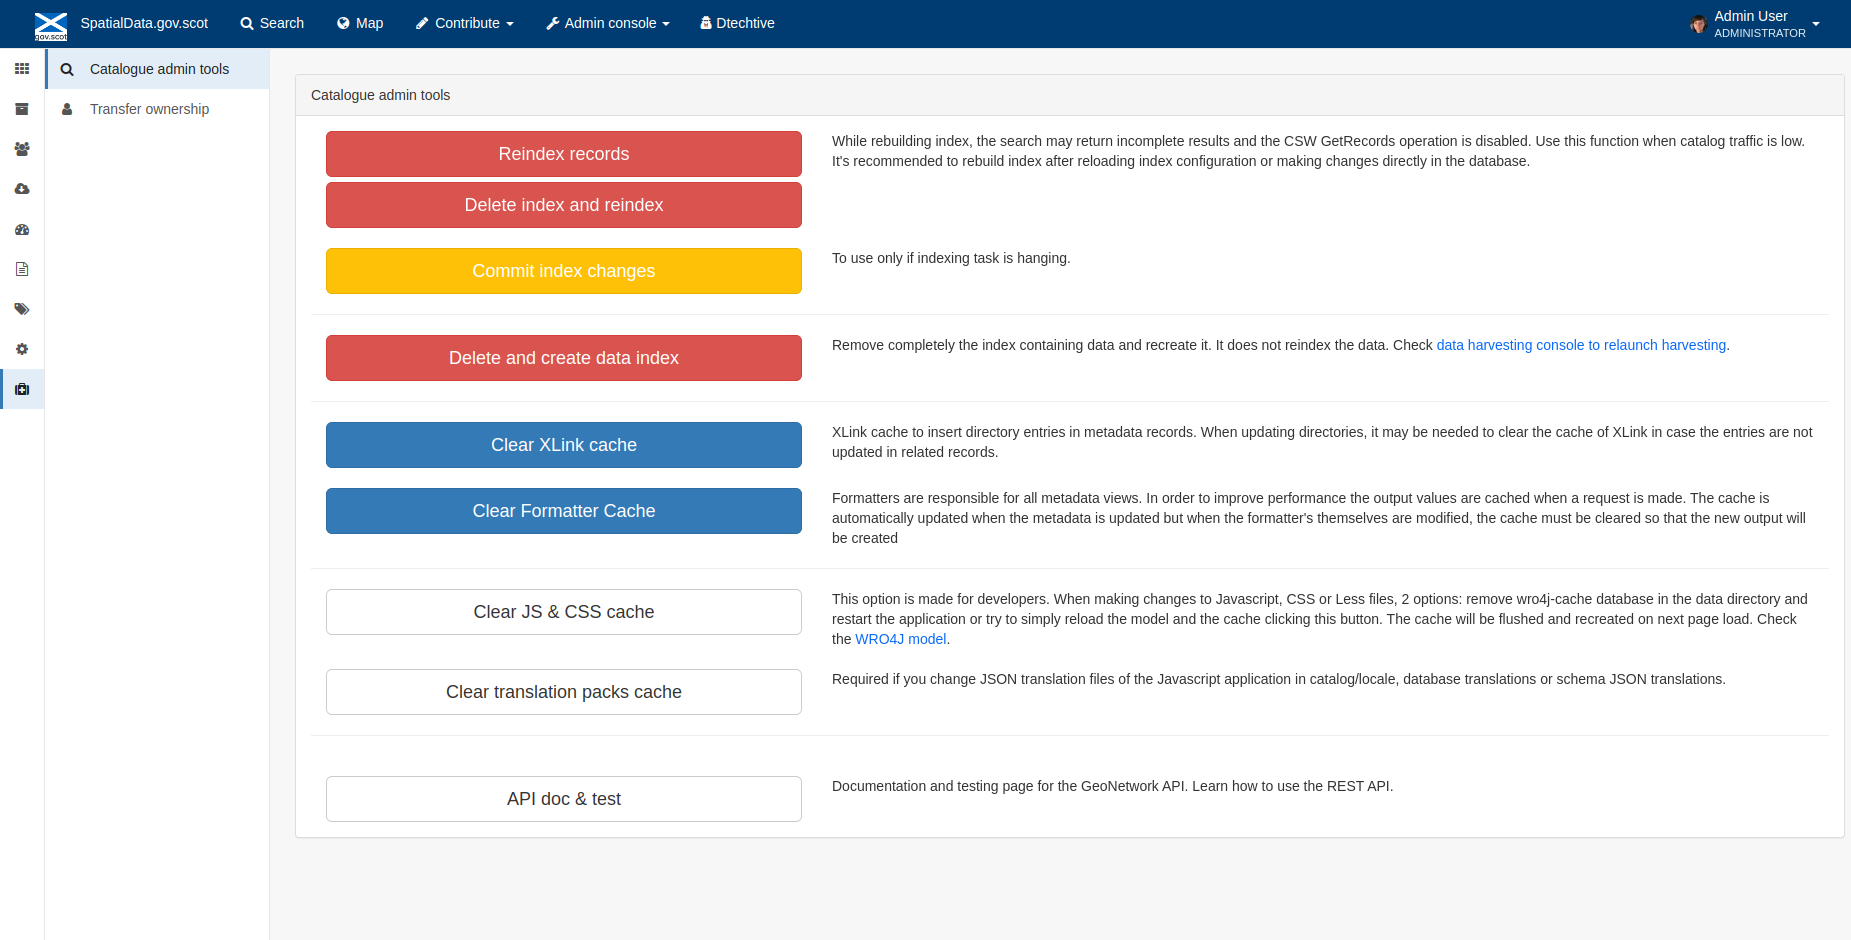This screenshot has height=940, width=1851.
Task: Open the reports document sidebar icon
Action: [22, 269]
